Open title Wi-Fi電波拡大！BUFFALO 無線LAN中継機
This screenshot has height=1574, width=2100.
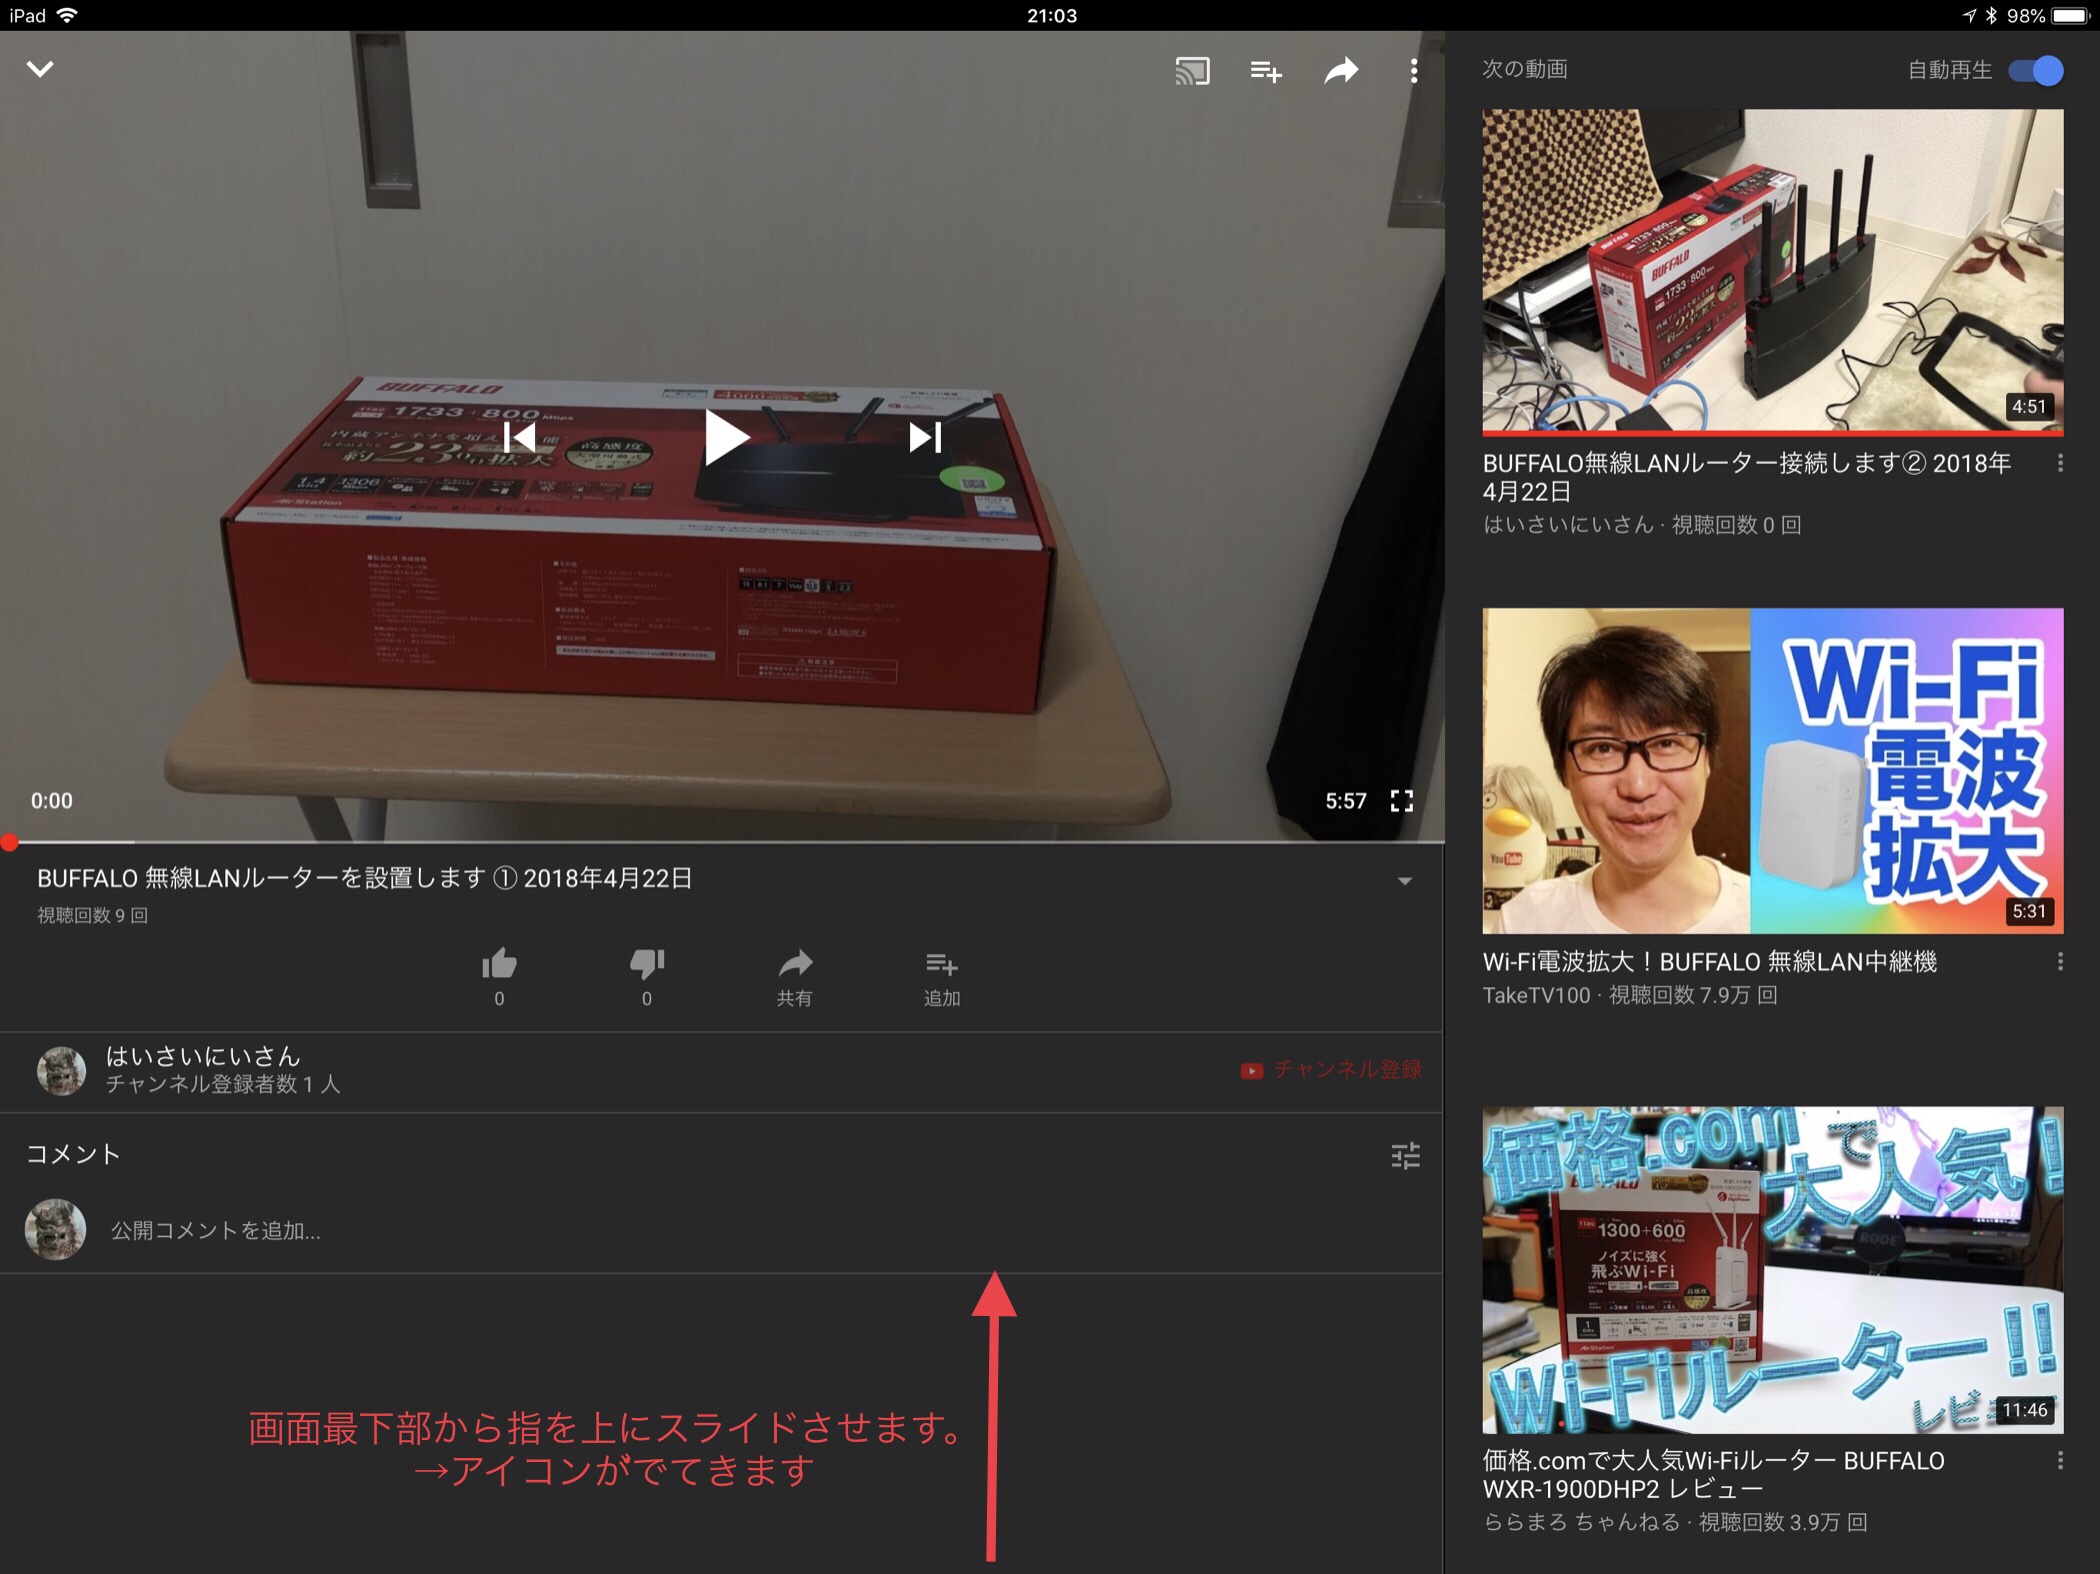[x=1709, y=962]
